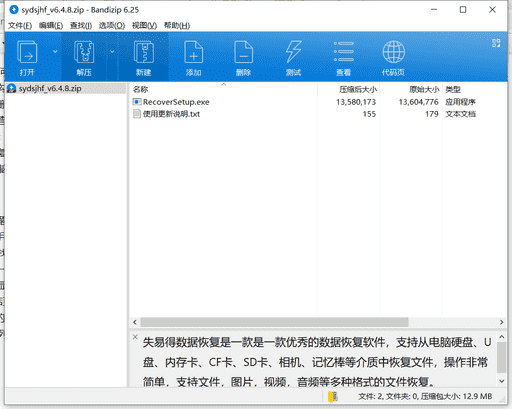512x409 pixels.
Task: Open the File (文件) menu
Action: pos(20,26)
